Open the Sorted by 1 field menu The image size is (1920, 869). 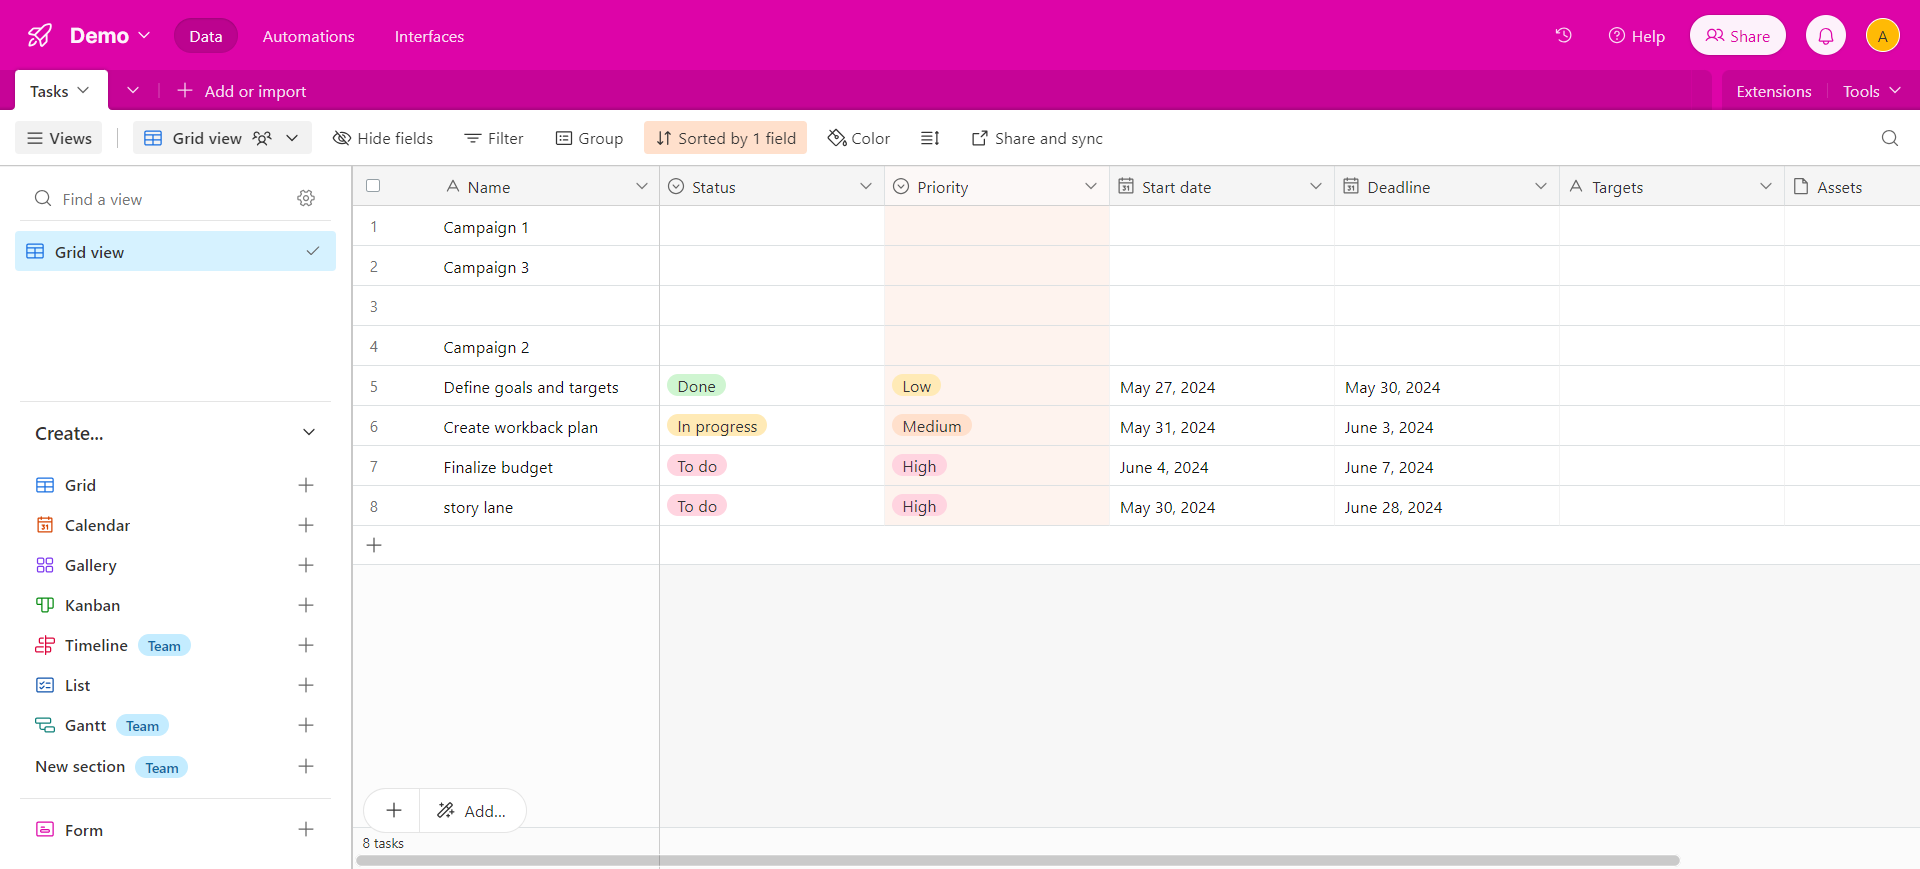point(726,138)
